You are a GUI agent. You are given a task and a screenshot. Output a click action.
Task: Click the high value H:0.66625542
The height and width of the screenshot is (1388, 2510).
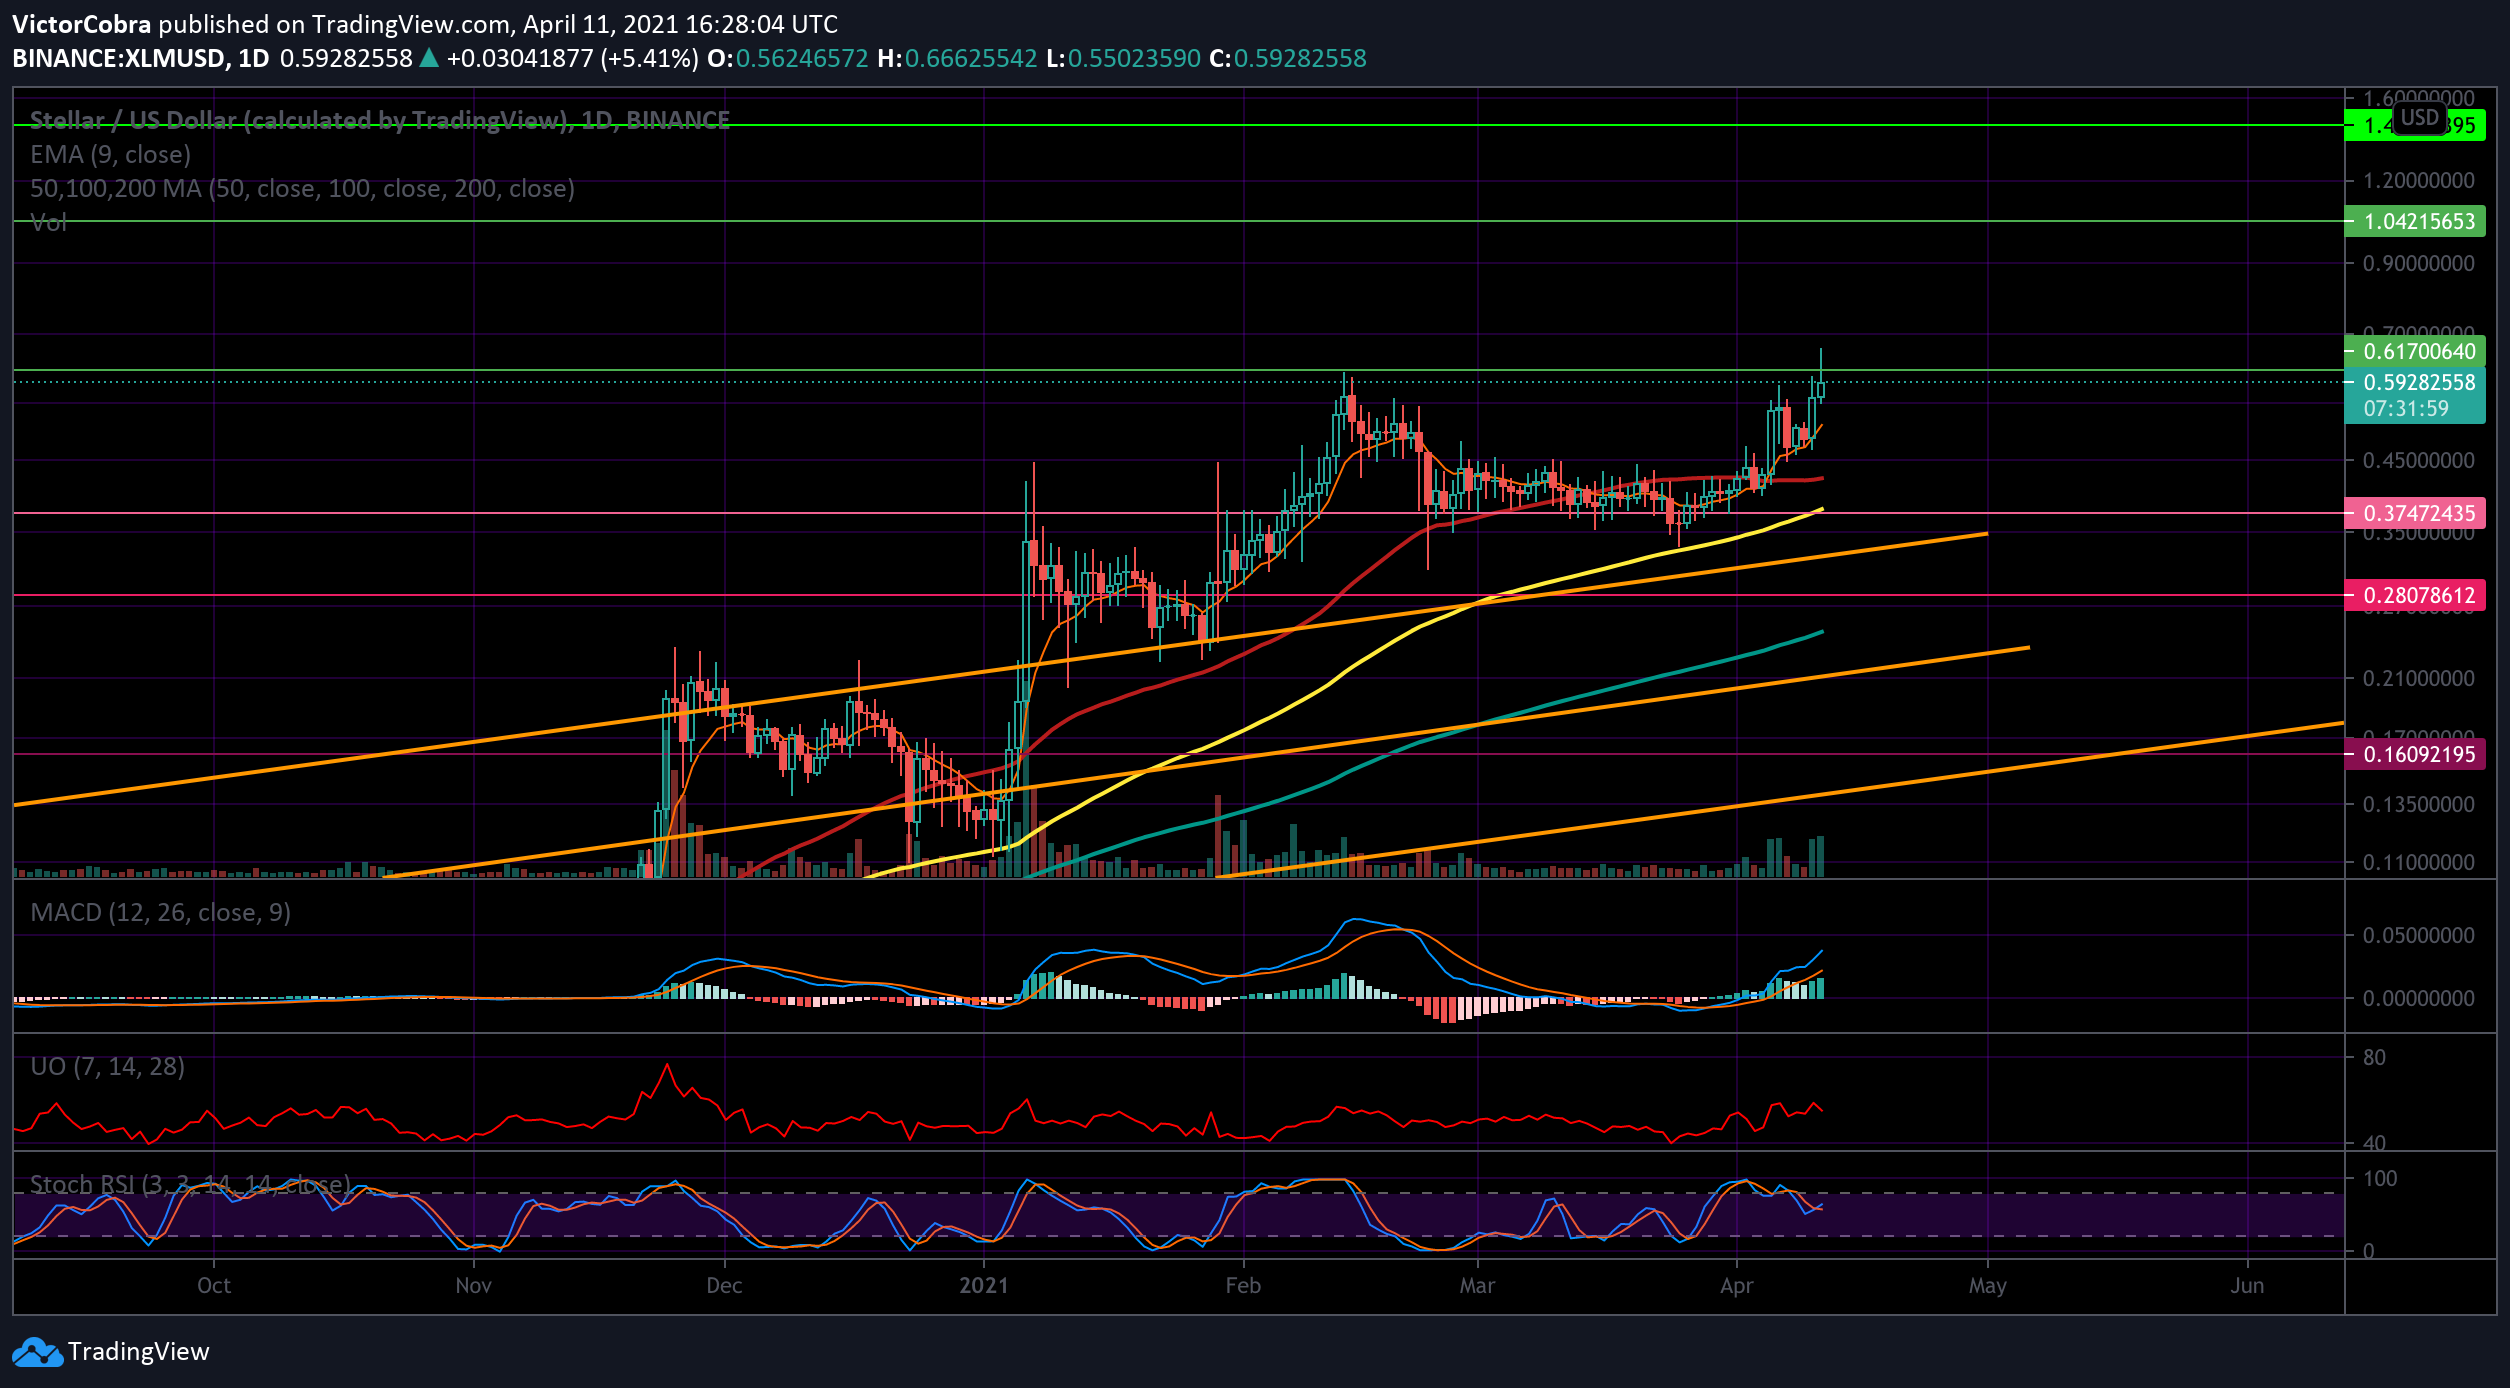tap(957, 58)
